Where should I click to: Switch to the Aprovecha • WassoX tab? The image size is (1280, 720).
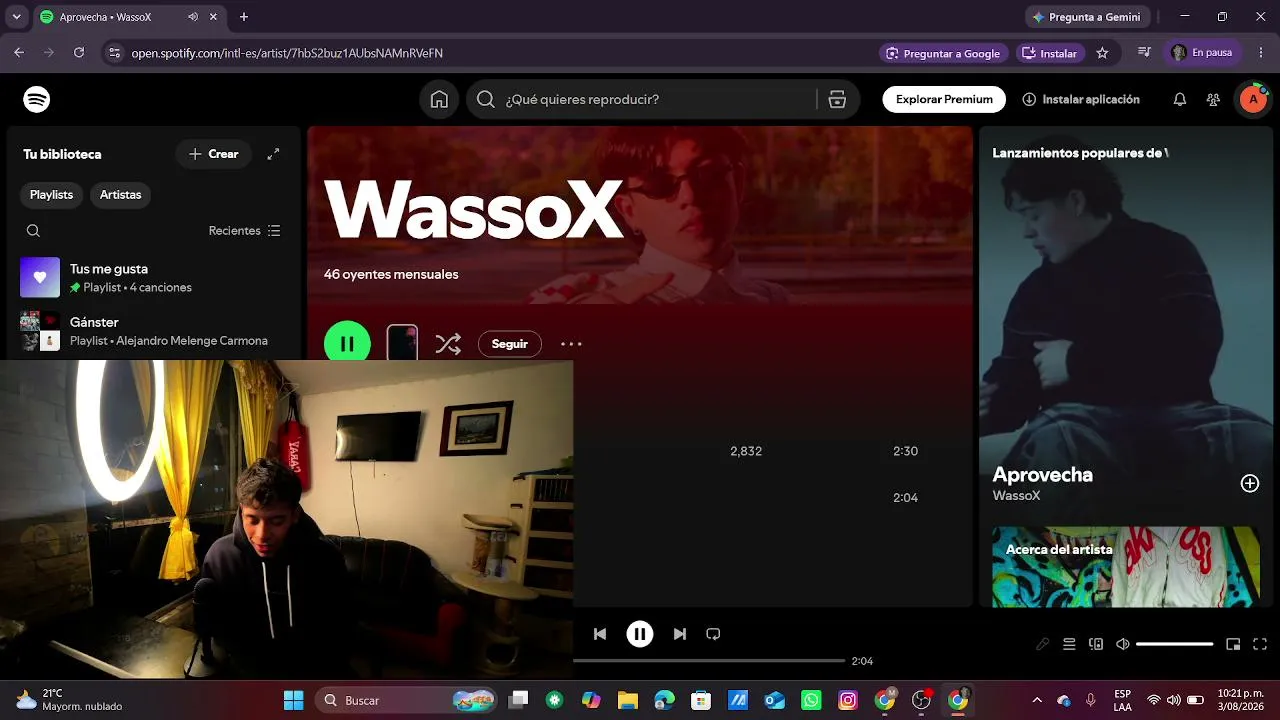(x=128, y=17)
